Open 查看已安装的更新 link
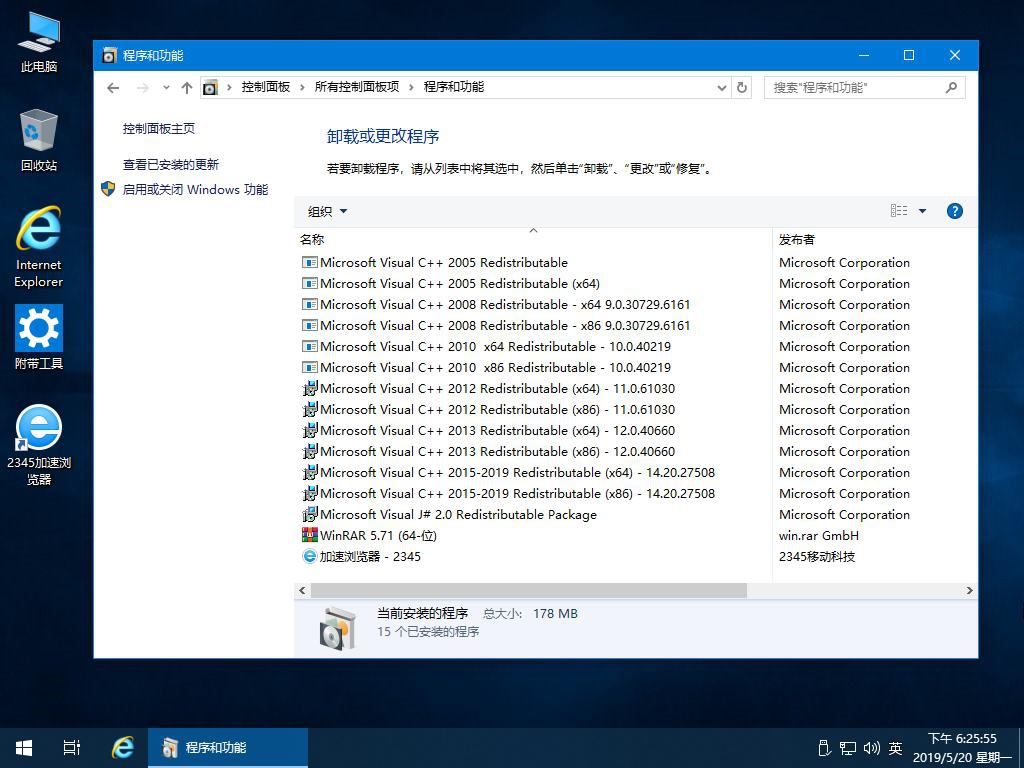This screenshot has width=1024, height=768. [x=170, y=165]
